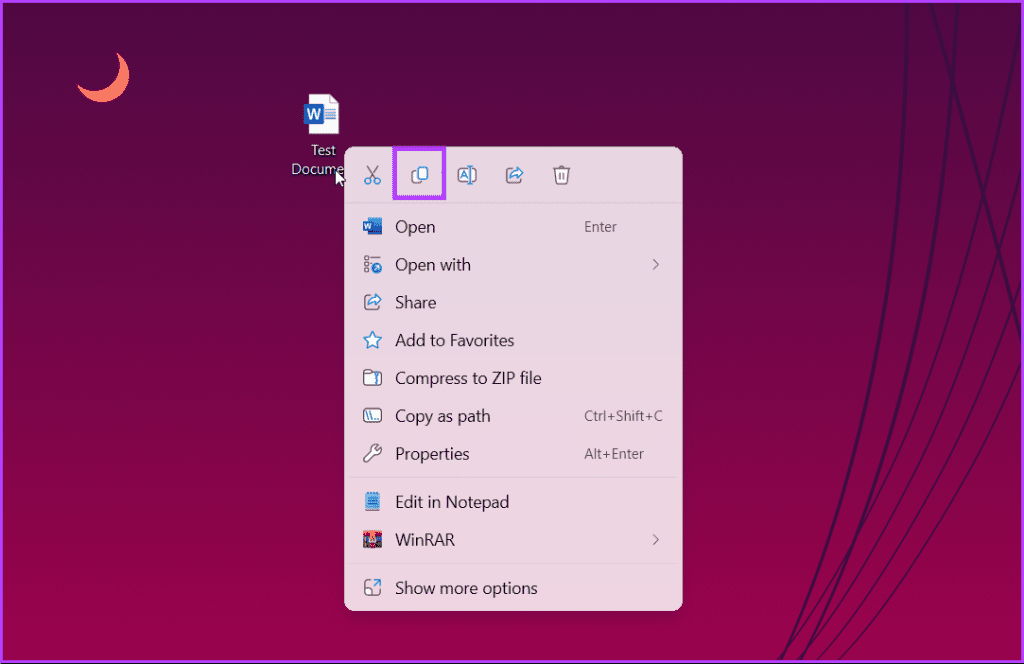Viewport: 1024px width, 664px height.
Task: Click the Open with label
Action: pos(433,265)
